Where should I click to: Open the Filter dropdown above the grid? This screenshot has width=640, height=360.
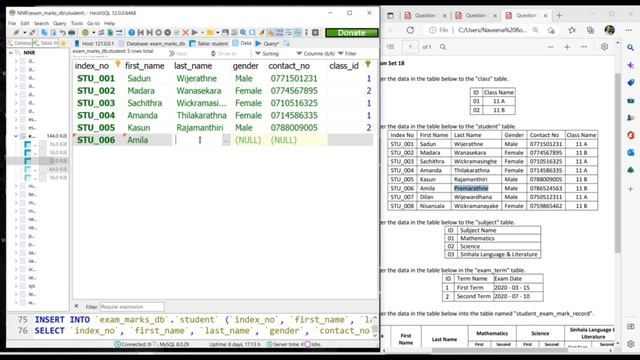[347, 53]
